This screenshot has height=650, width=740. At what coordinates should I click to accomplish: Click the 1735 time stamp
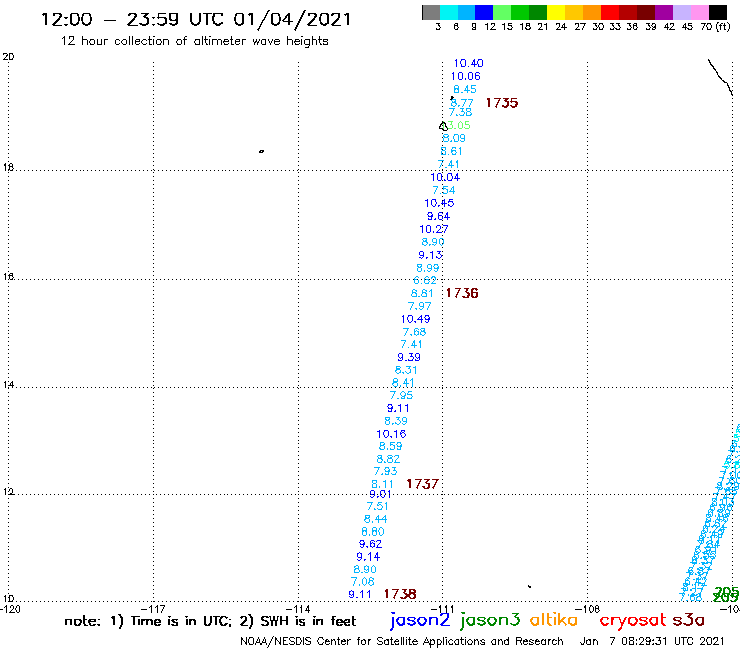(x=502, y=103)
